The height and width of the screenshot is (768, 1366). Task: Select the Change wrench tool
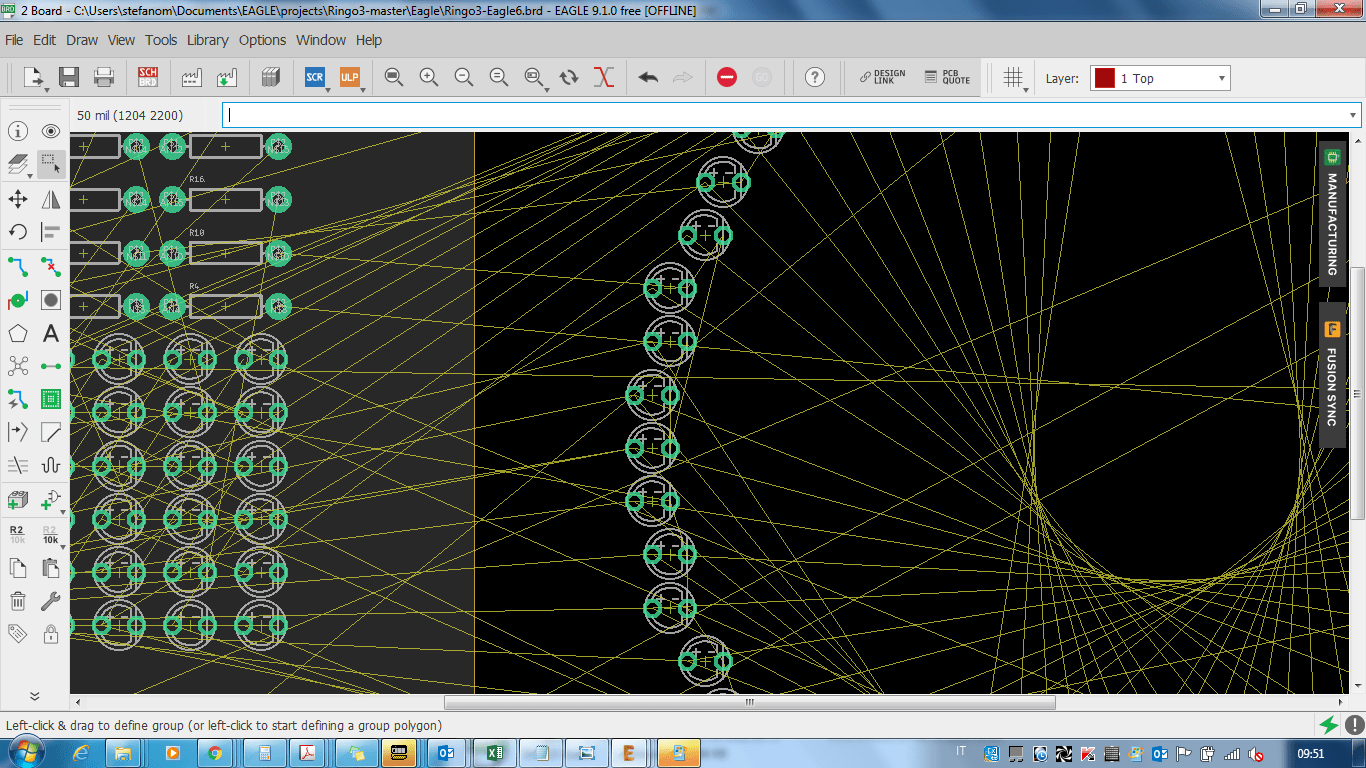(x=51, y=601)
